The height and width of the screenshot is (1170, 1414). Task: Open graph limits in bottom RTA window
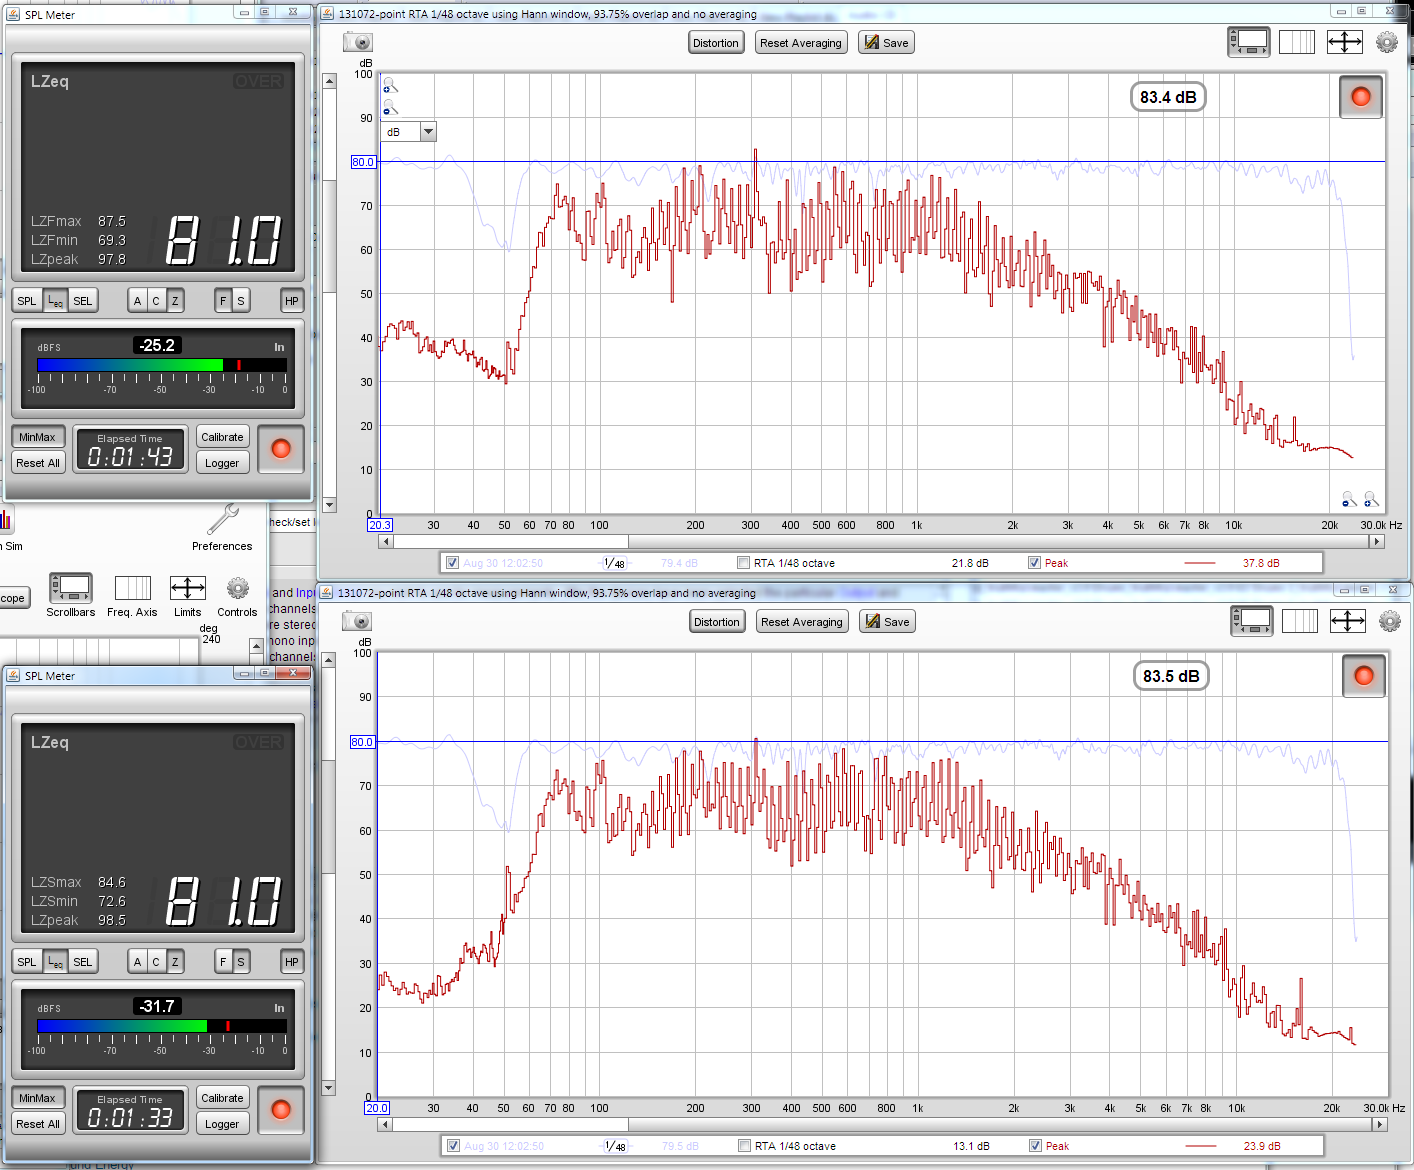[x=1348, y=621]
